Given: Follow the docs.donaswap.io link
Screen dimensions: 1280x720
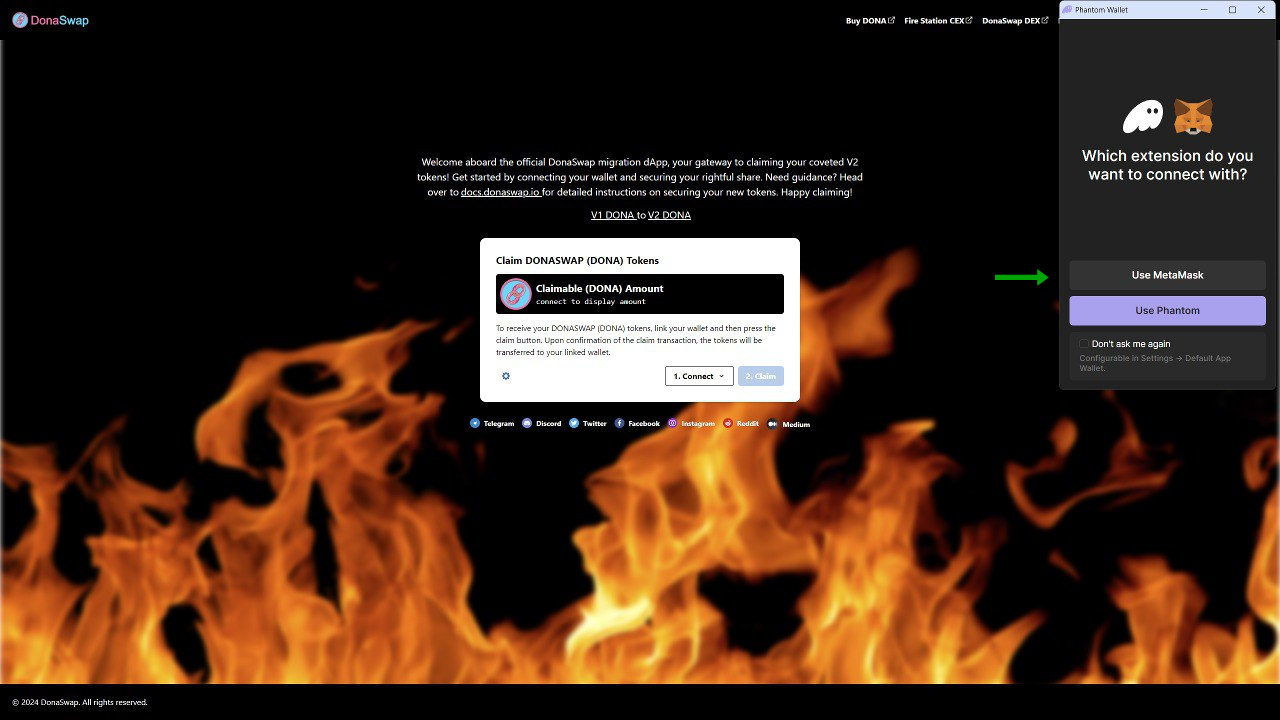Looking at the screenshot, I should [x=500, y=192].
